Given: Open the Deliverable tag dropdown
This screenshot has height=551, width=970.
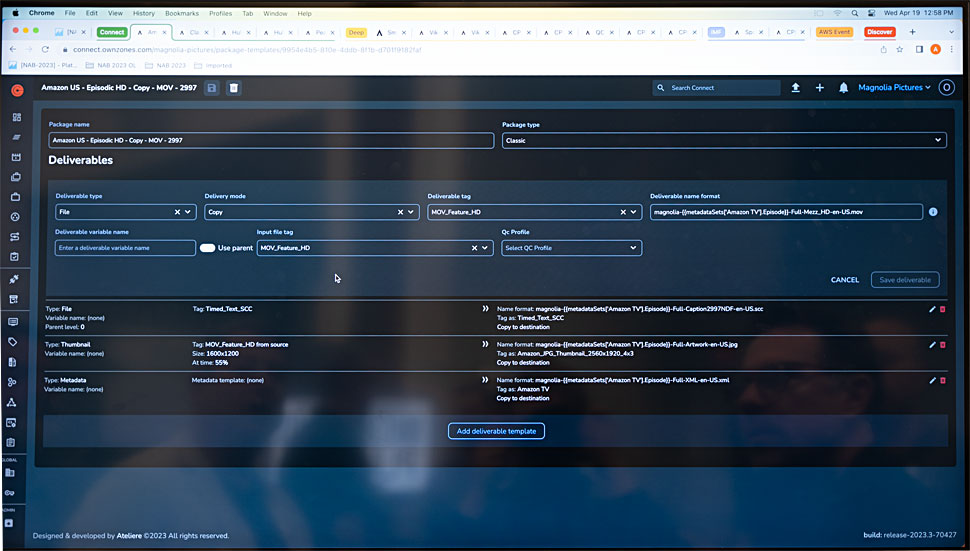Looking at the screenshot, I should (x=633, y=212).
